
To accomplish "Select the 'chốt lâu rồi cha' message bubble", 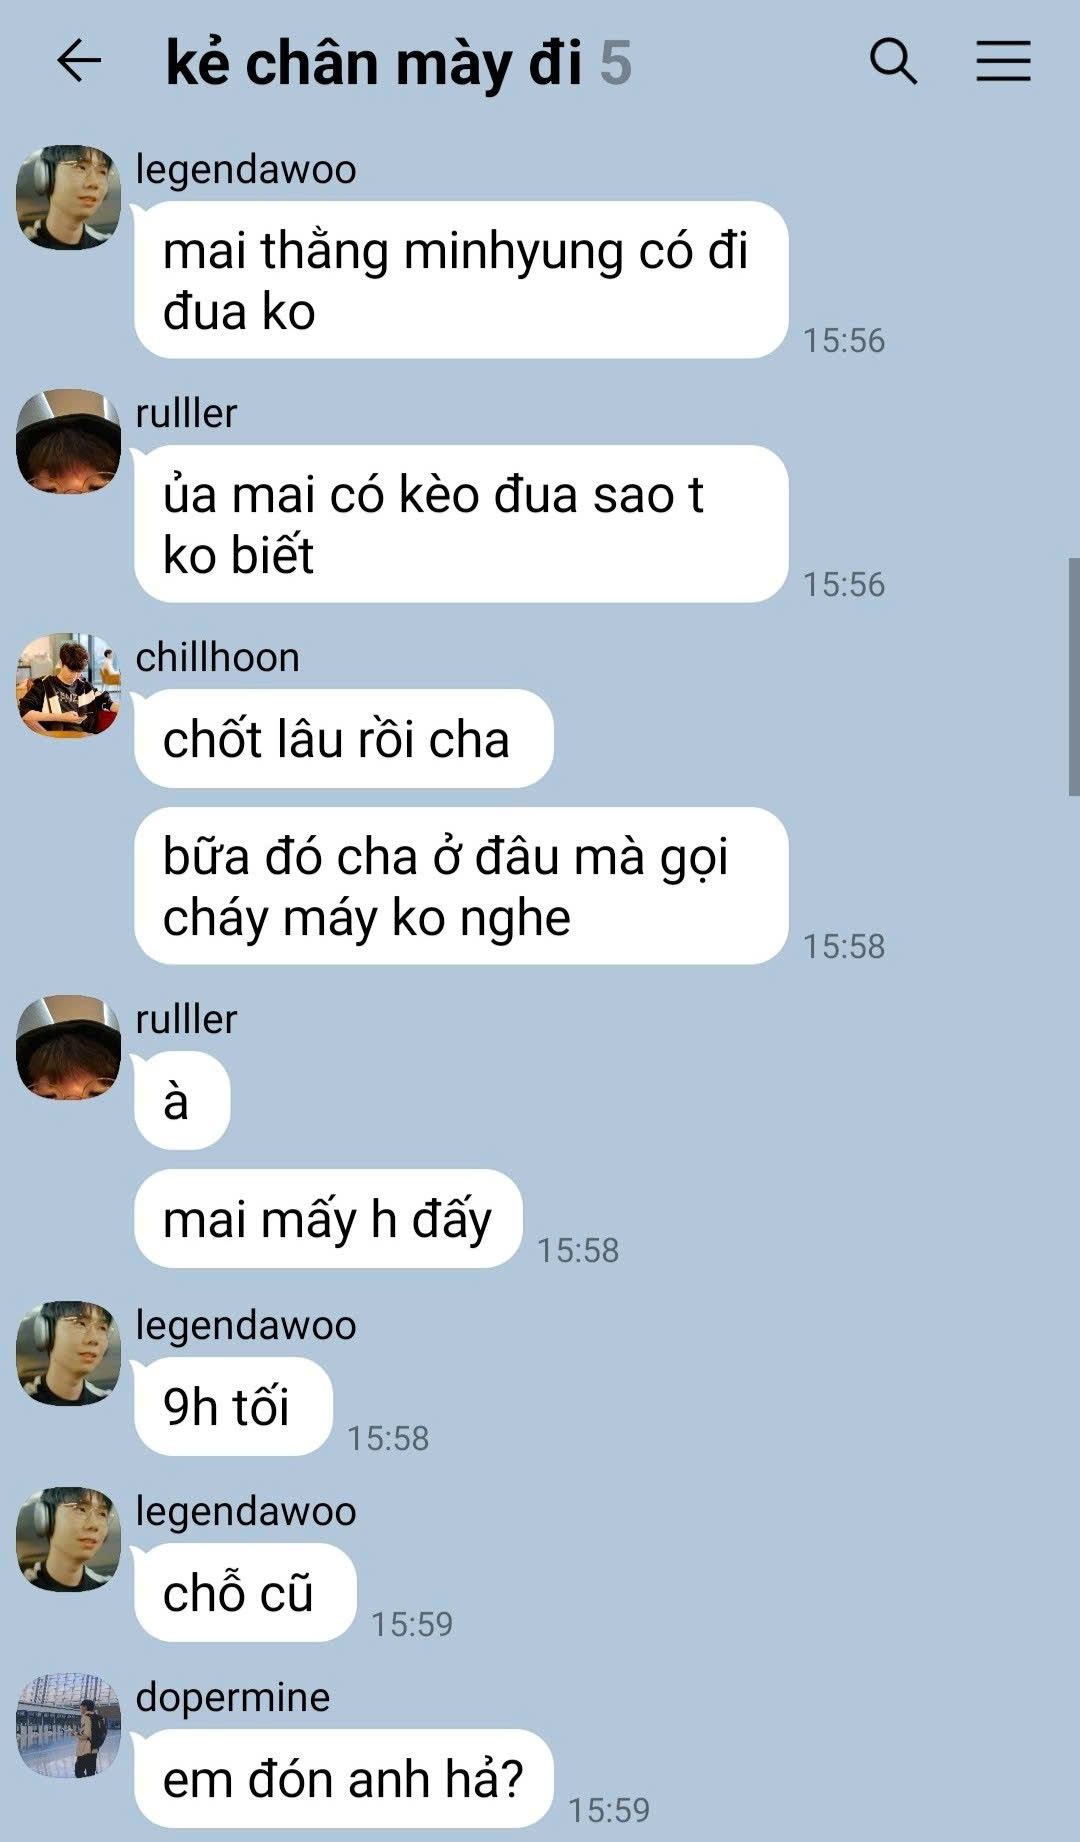I will pos(344,739).
